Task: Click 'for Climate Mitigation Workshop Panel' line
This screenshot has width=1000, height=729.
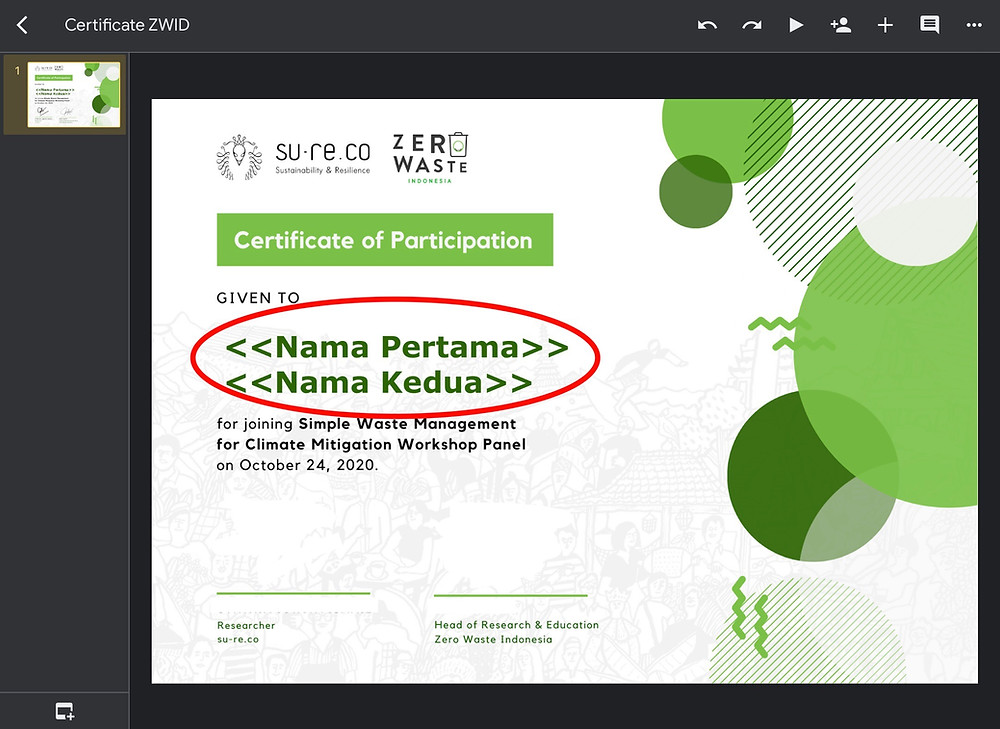Action: (371, 445)
